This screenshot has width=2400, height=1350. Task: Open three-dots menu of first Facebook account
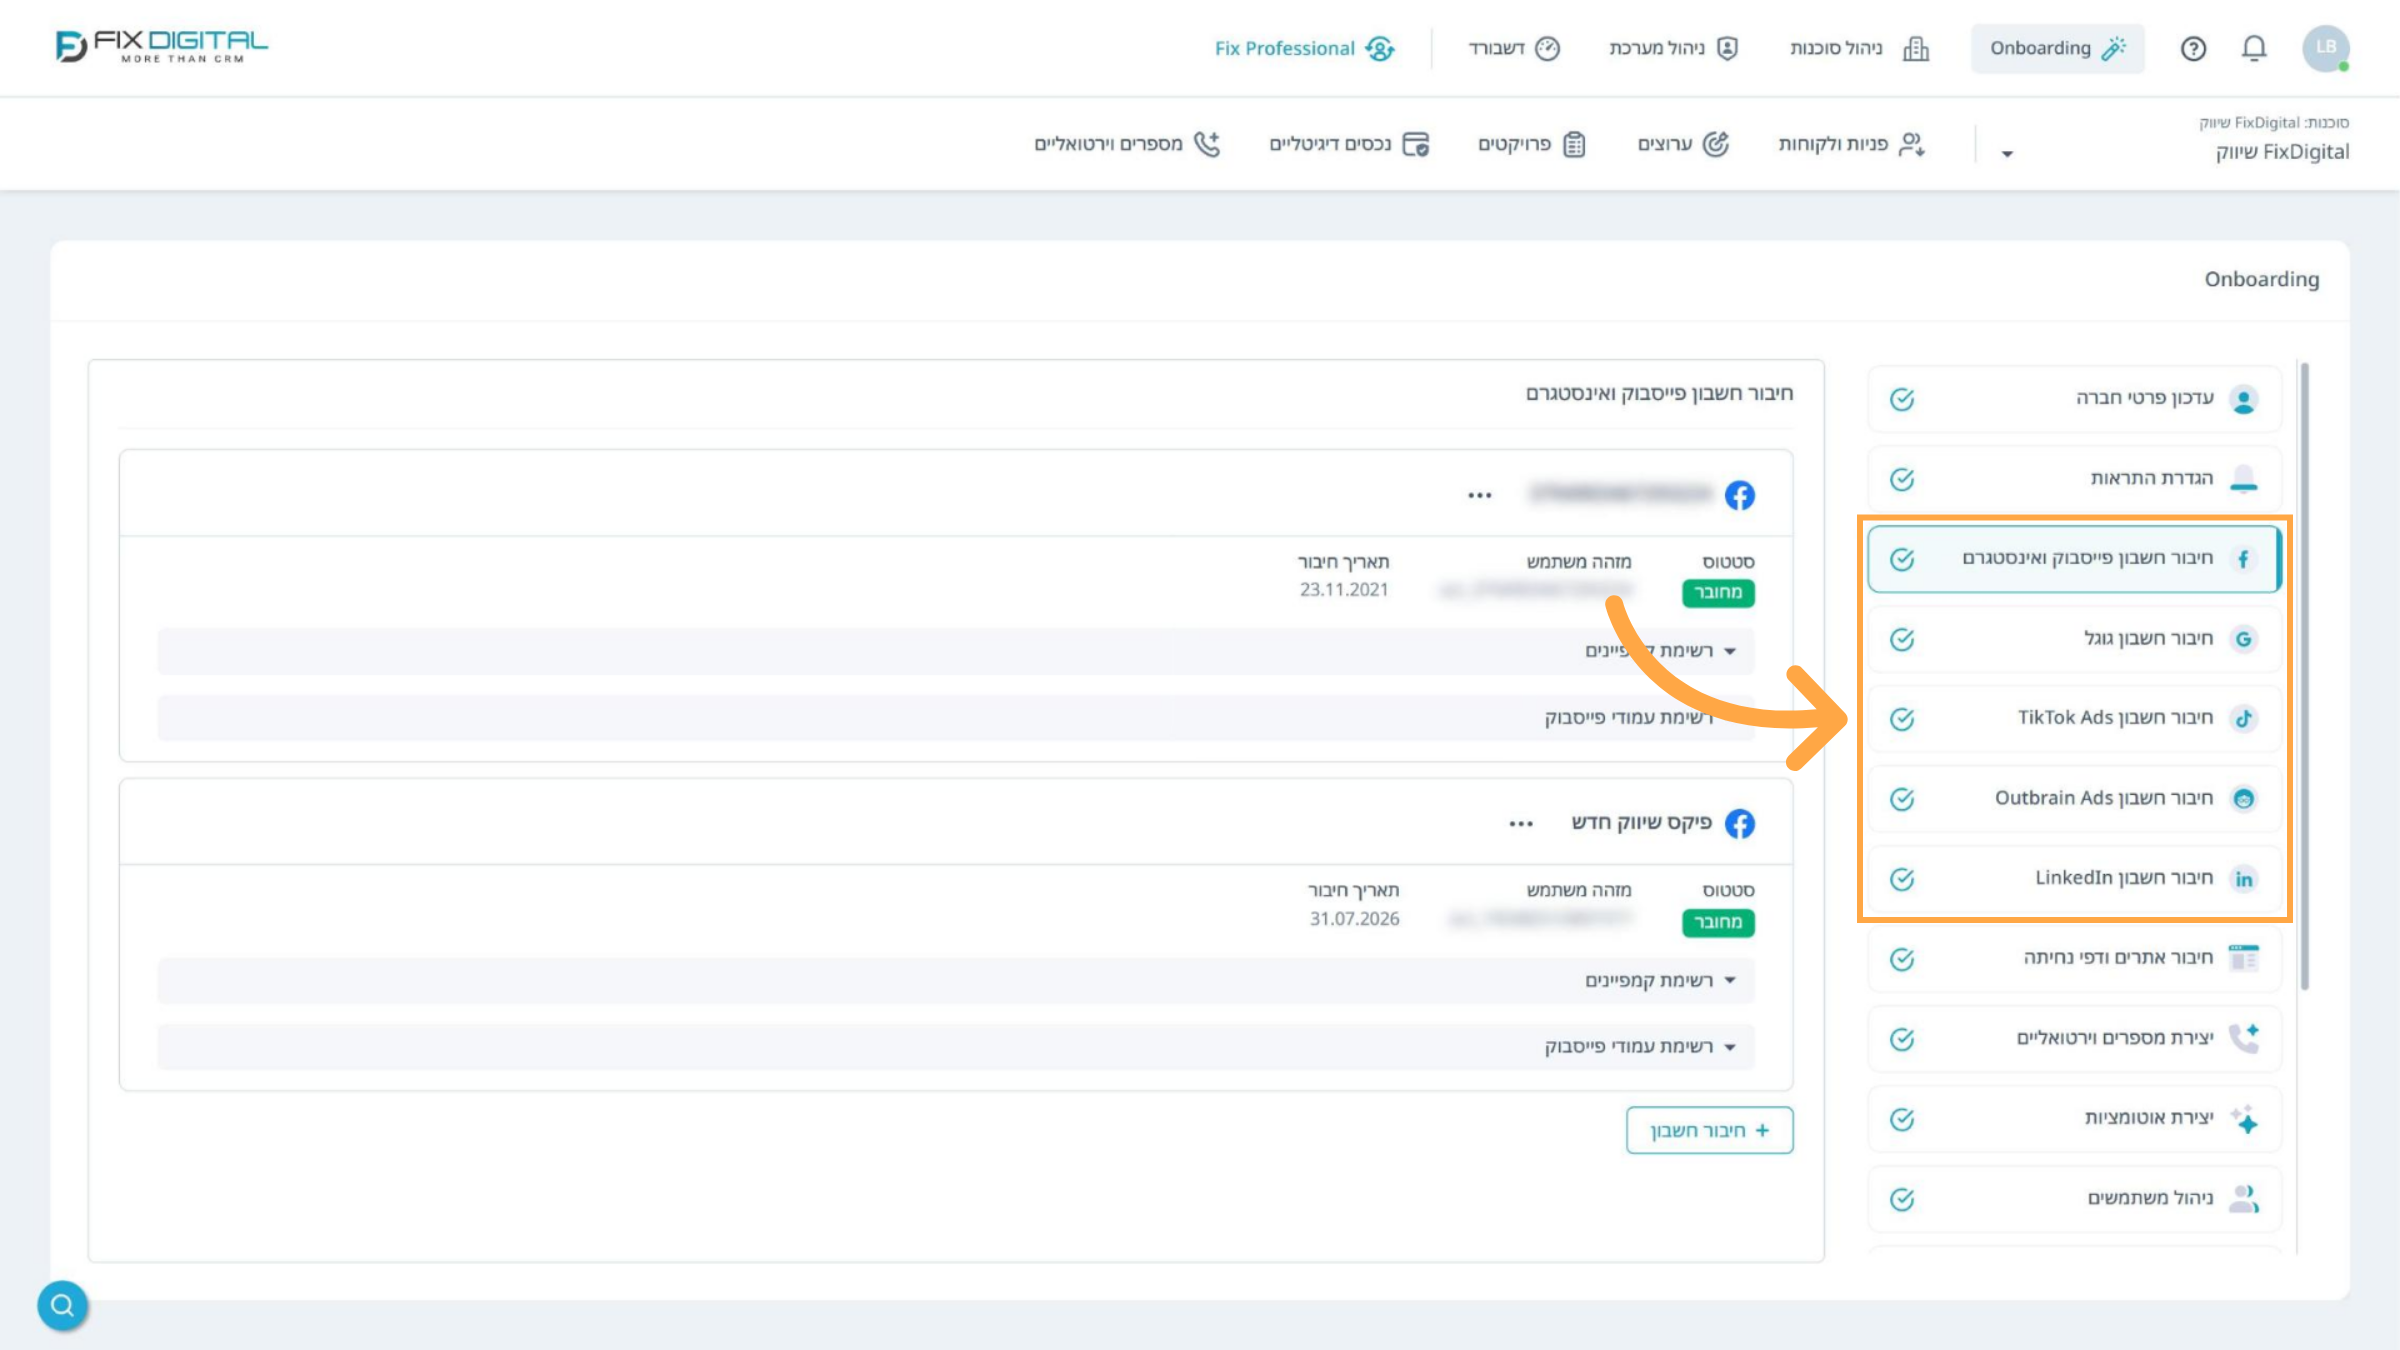1480,495
